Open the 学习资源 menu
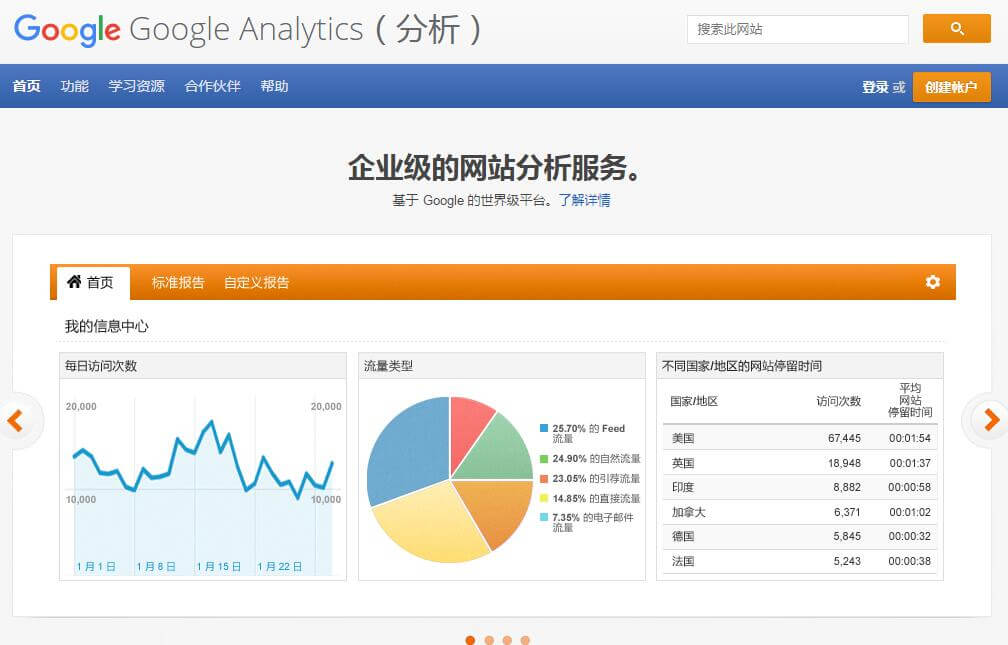Image resolution: width=1008 pixels, height=645 pixels. pyautogui.click(x=137, y=86)
